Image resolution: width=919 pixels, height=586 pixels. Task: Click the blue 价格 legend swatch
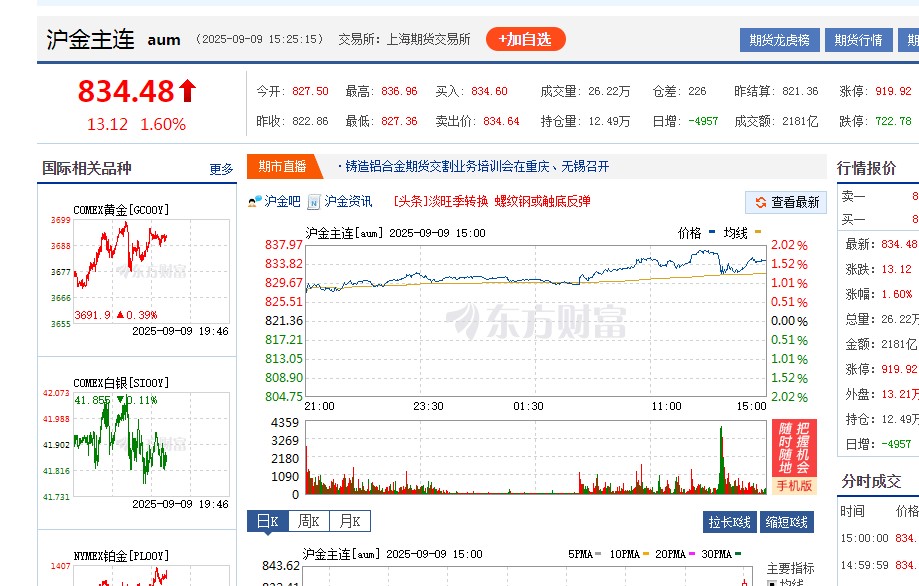click(712, 232)
